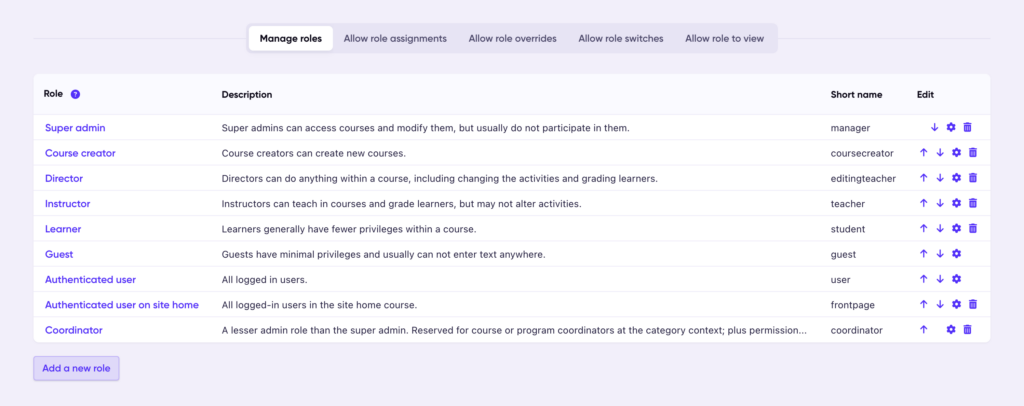This screenshot has width=1024, height=406.
Task: Move the Coordinator role up
Action: [923, 330]
